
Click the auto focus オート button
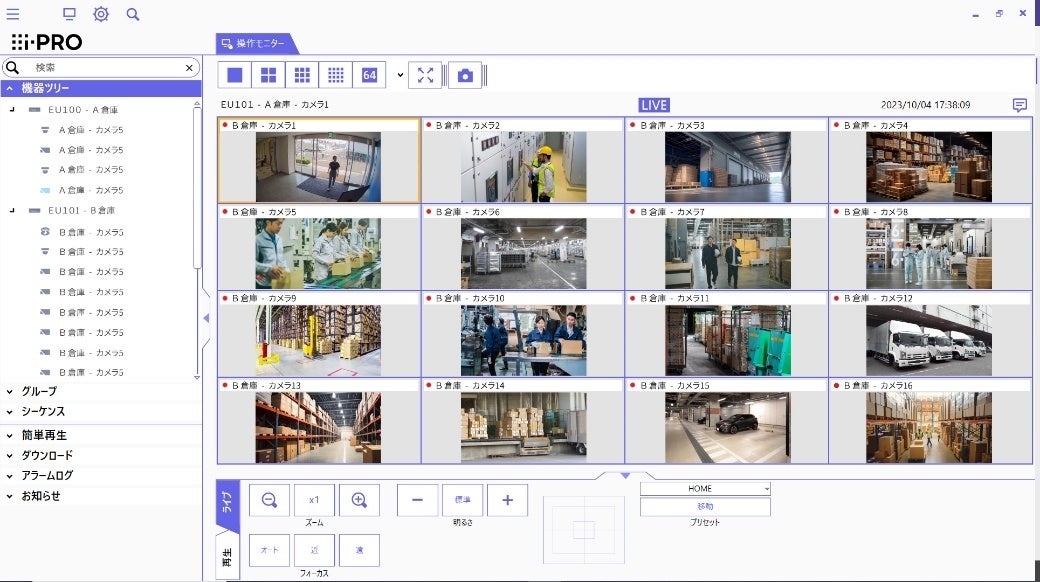[x=269, y=550]
